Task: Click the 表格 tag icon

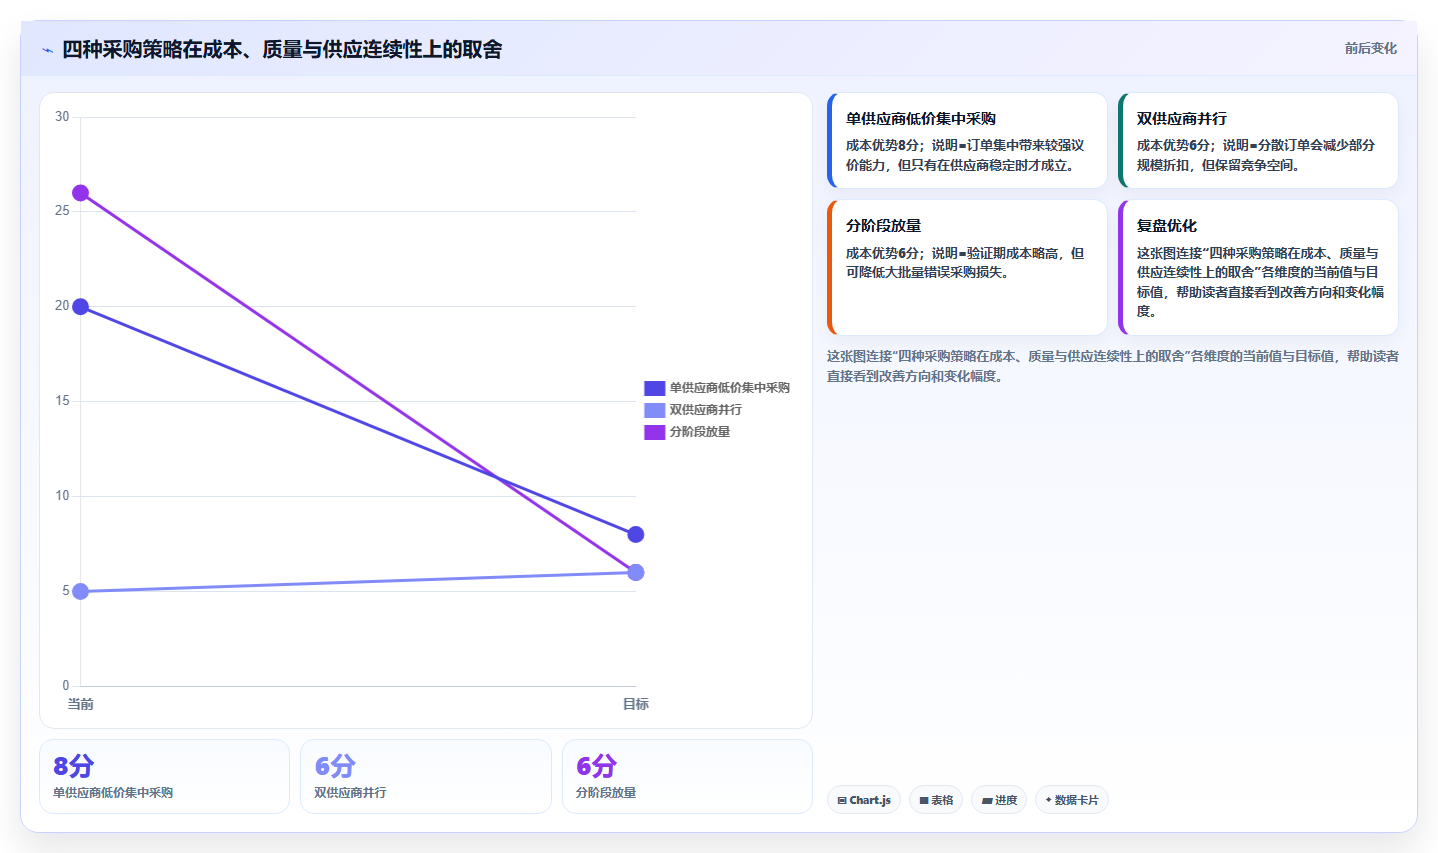Action: pos(924,801)
